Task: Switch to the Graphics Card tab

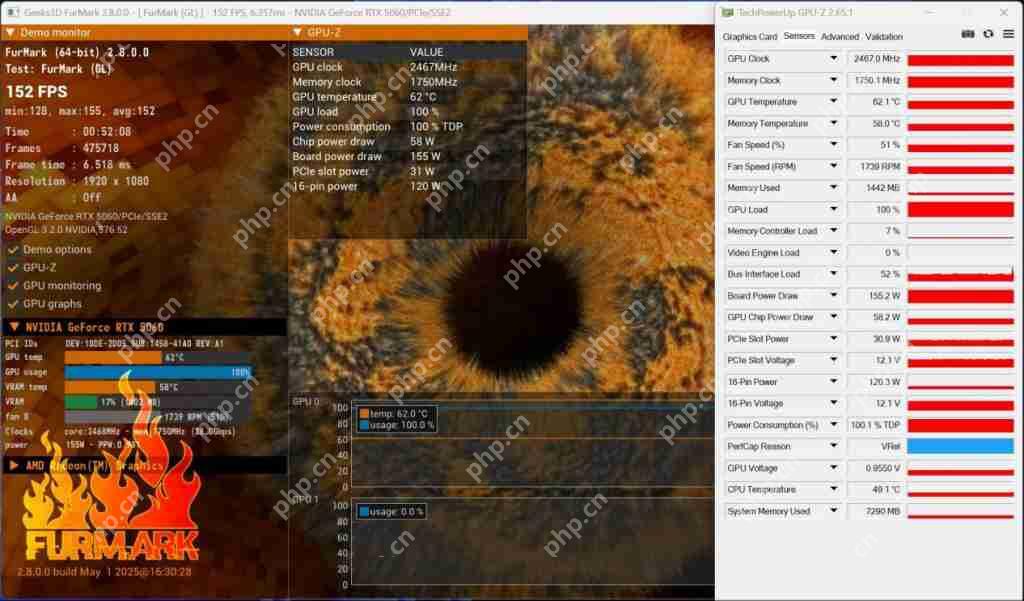Action: pos(750,37)
